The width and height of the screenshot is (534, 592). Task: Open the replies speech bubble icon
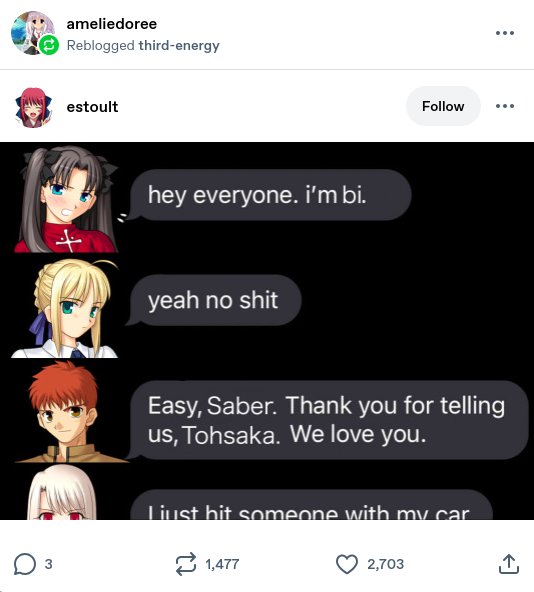click(x=25, y=564)
